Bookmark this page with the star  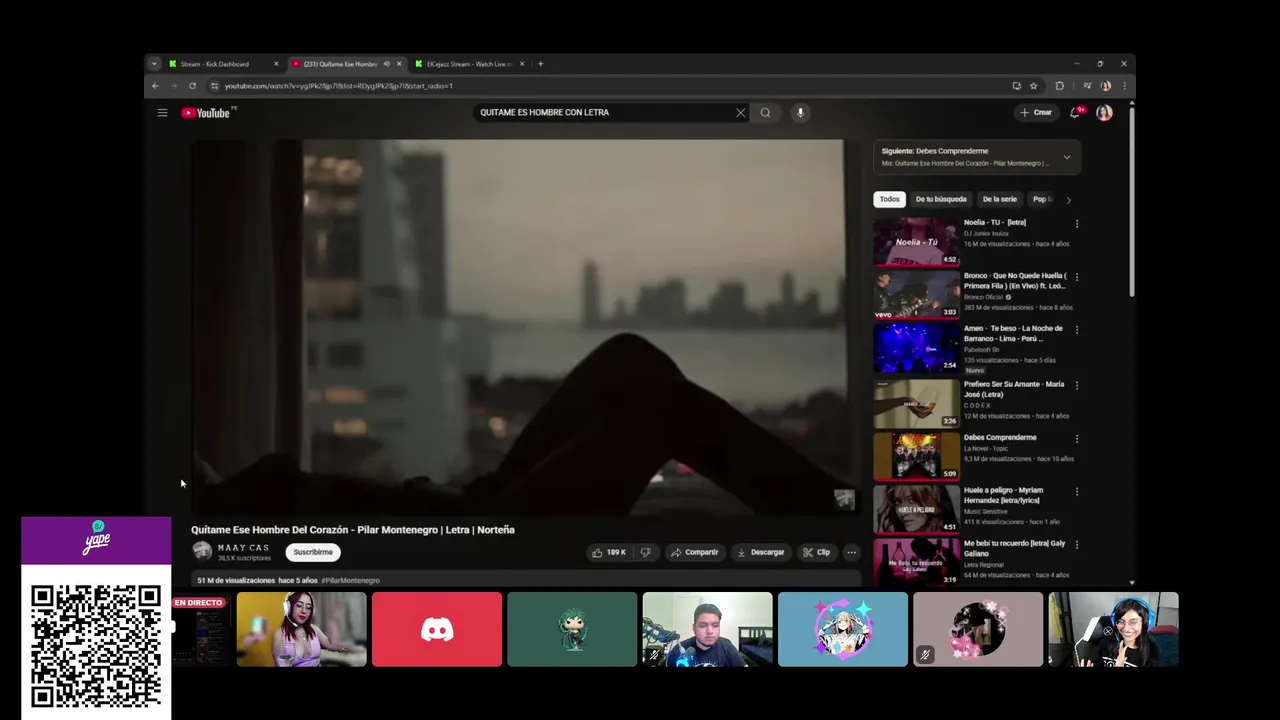(x=1033, y=86)
